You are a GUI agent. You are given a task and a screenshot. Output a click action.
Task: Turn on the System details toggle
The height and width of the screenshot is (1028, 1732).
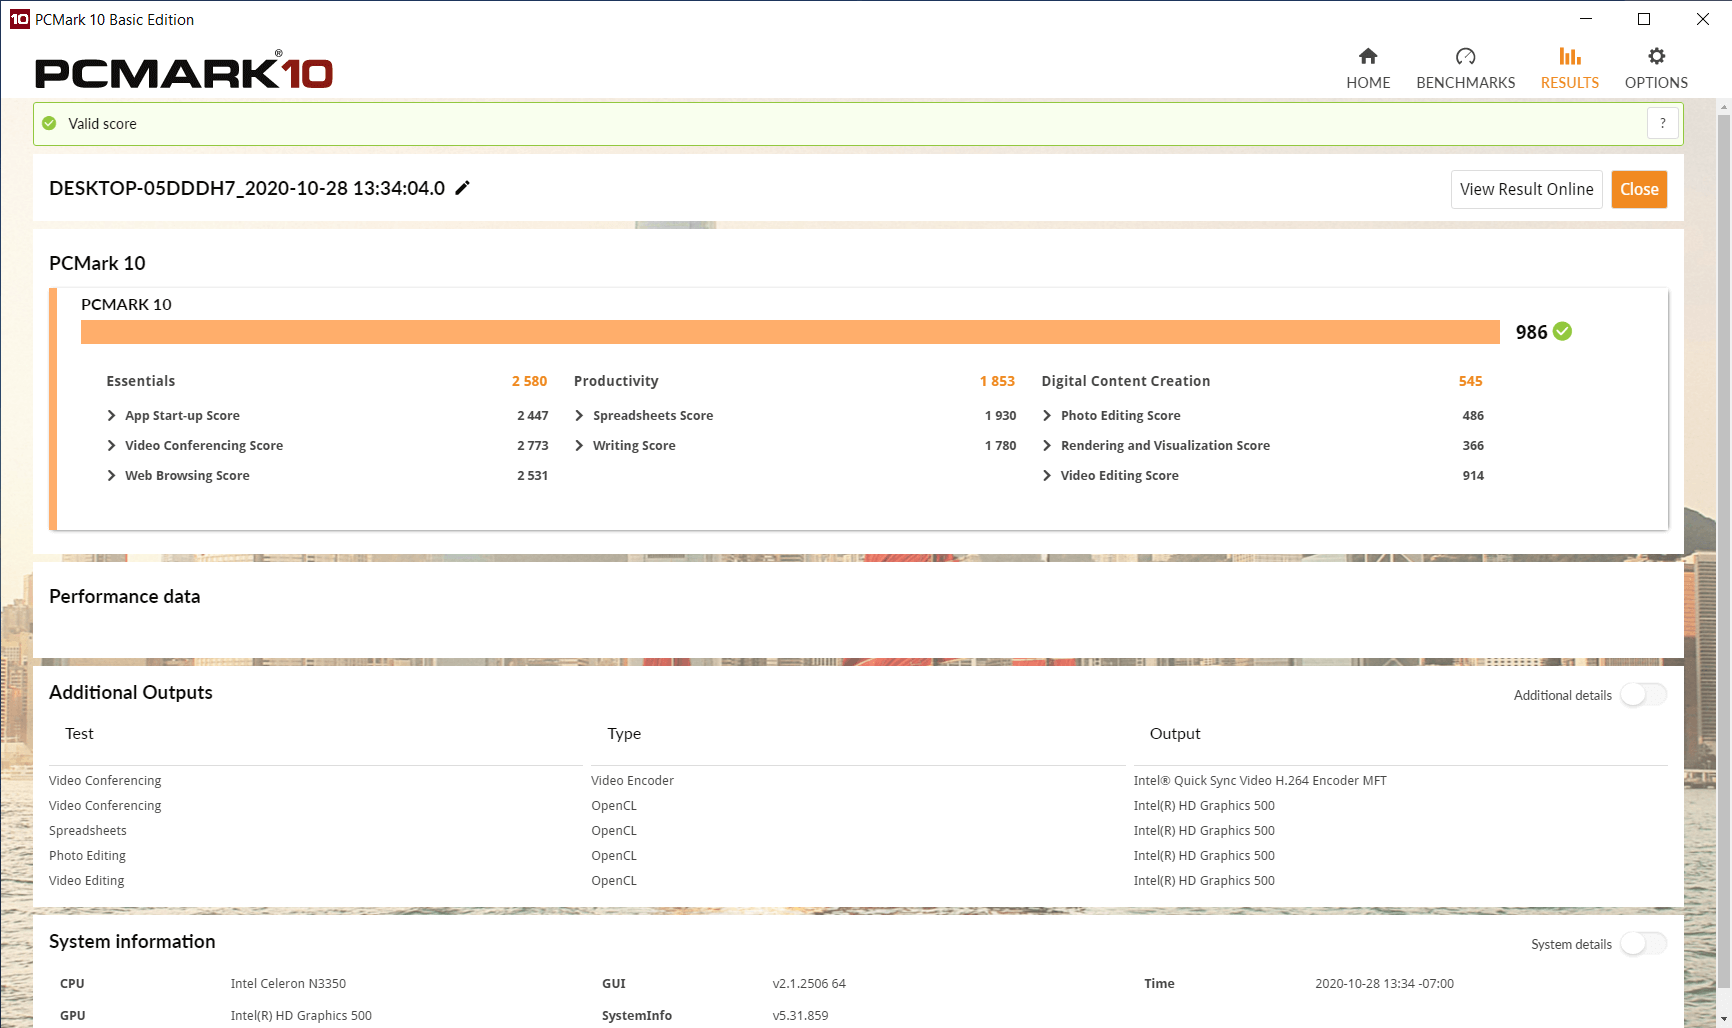click(x=1643, y=944)
